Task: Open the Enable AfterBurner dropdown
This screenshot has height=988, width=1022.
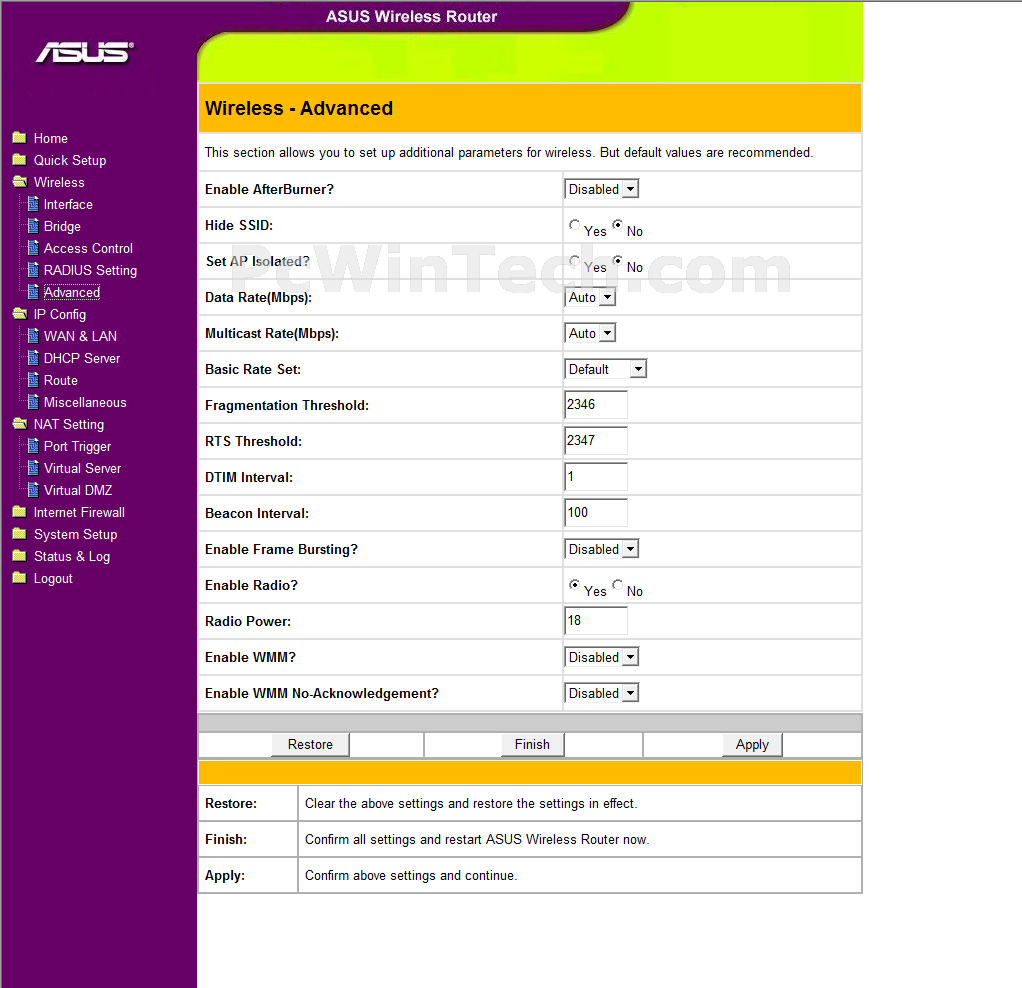Action: tap(602, 189)
